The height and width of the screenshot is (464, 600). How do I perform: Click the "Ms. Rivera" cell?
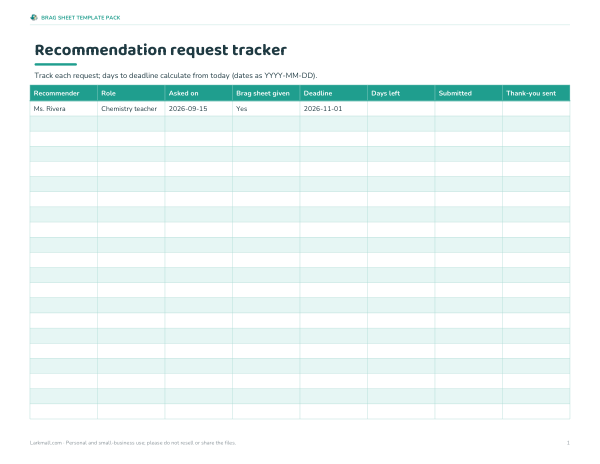[64, 109]
